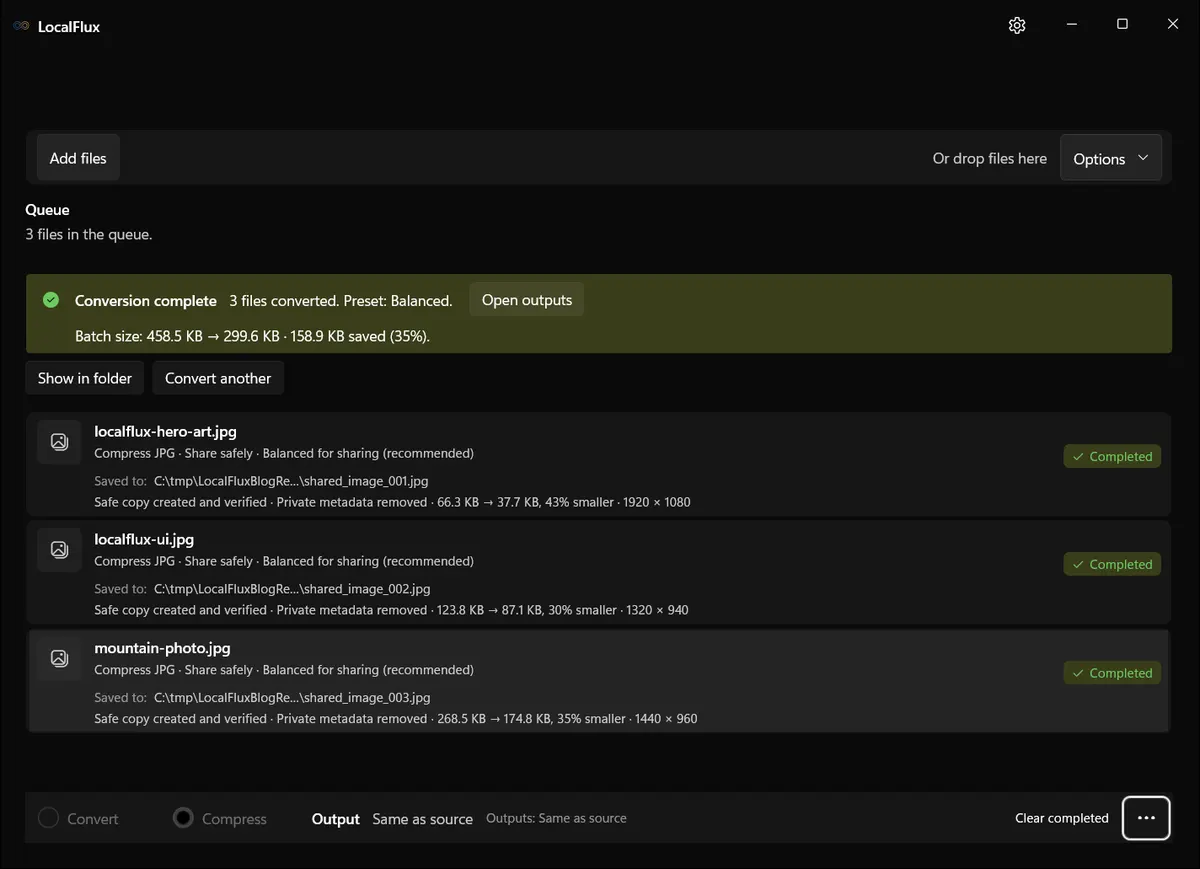Click the green conversion complete checkmark
The image size is (1200, 869).
51,300
